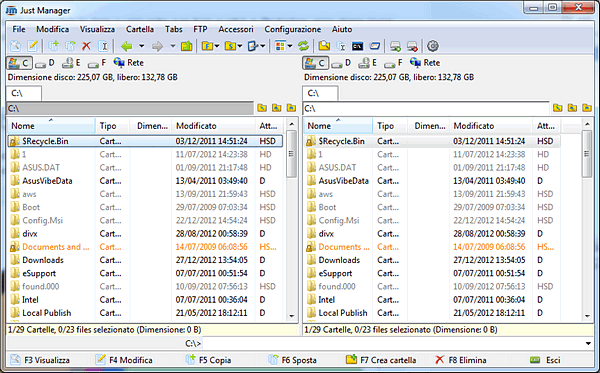Select drive D in right panel
The width and height of the screenshot is (600, 373).
pyautogui.click(x=342, y=63)
